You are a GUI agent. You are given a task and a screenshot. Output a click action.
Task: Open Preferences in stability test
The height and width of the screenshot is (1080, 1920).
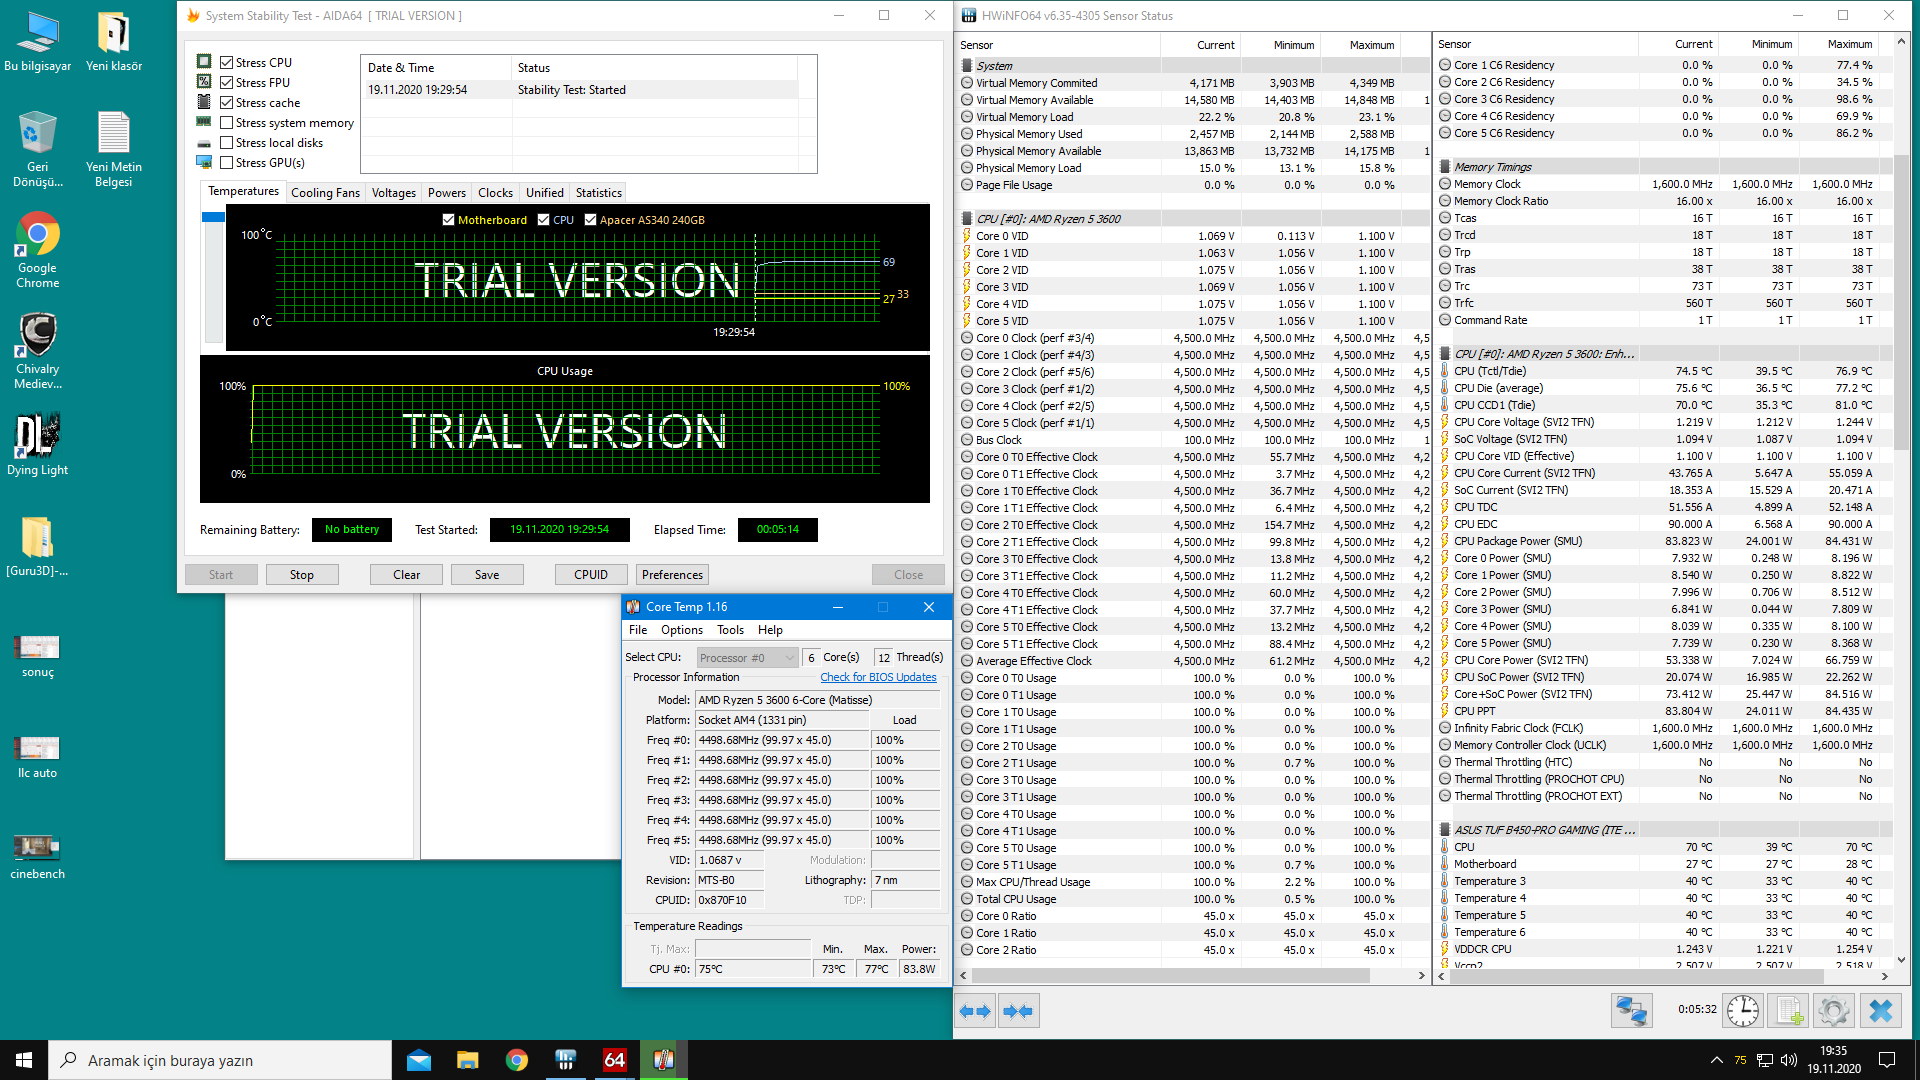[x=672, y=575]
